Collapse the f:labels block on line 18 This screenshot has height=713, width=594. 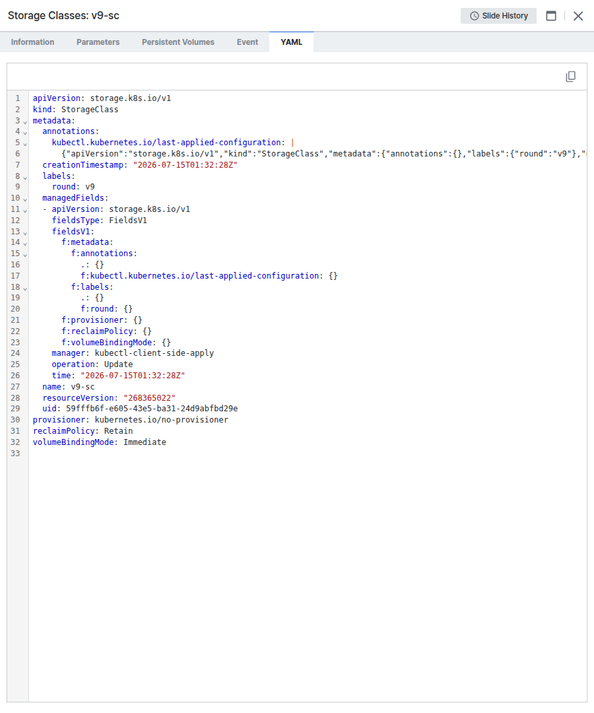pos(25,288)
